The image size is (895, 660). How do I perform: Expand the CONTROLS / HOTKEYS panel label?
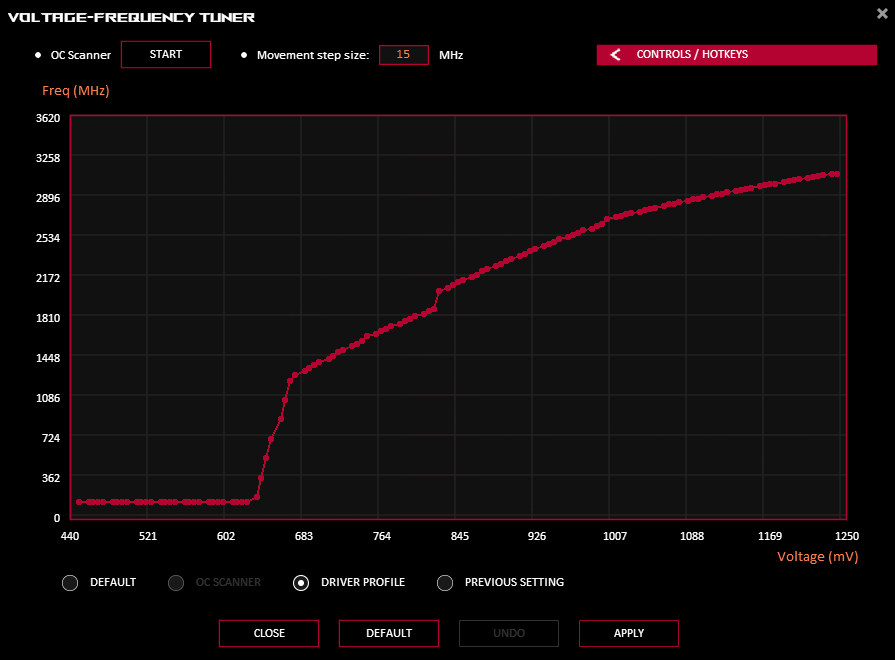pos(692,55)
